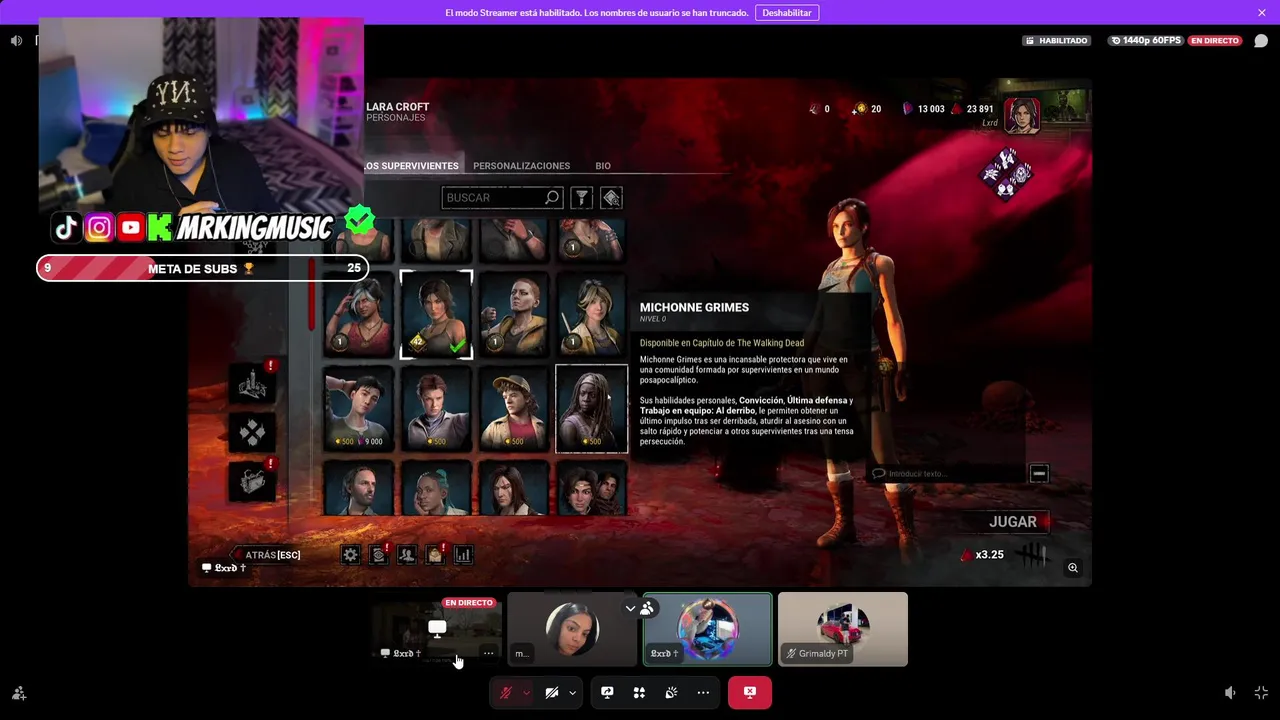This screenshot has height=720, width=1280.
Task: Invite friends with the add-user icon
Action: click(18, 693)
